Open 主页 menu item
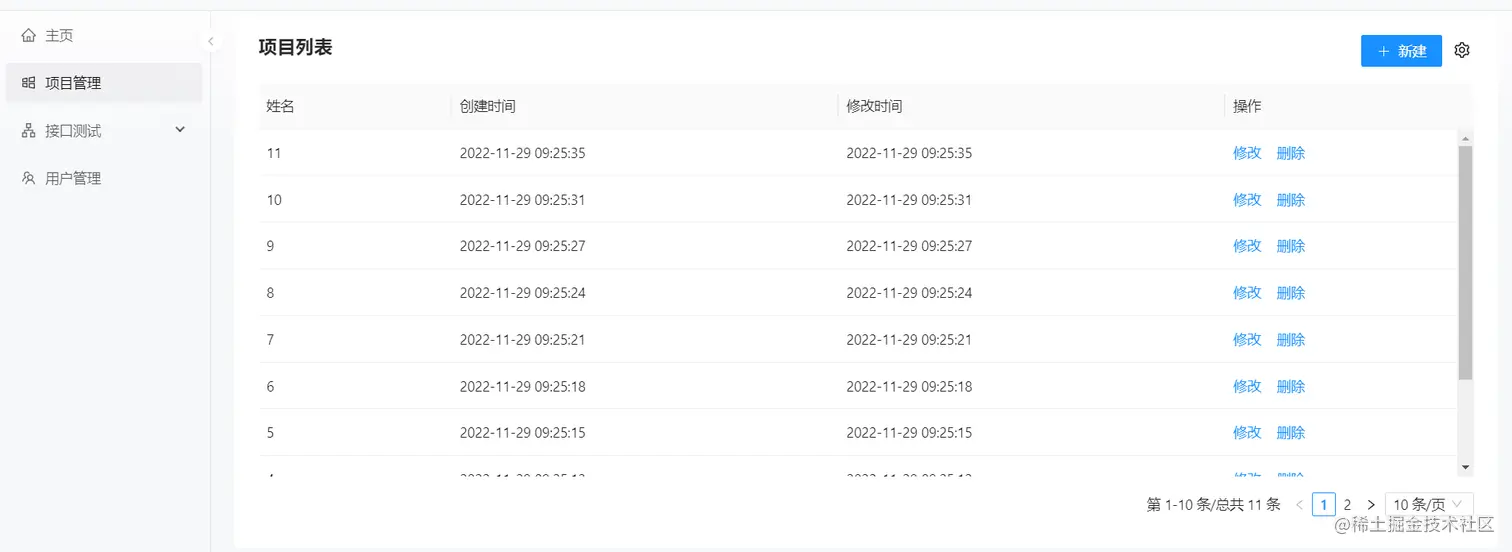The image size is (1512, 552). pos(104,35)
